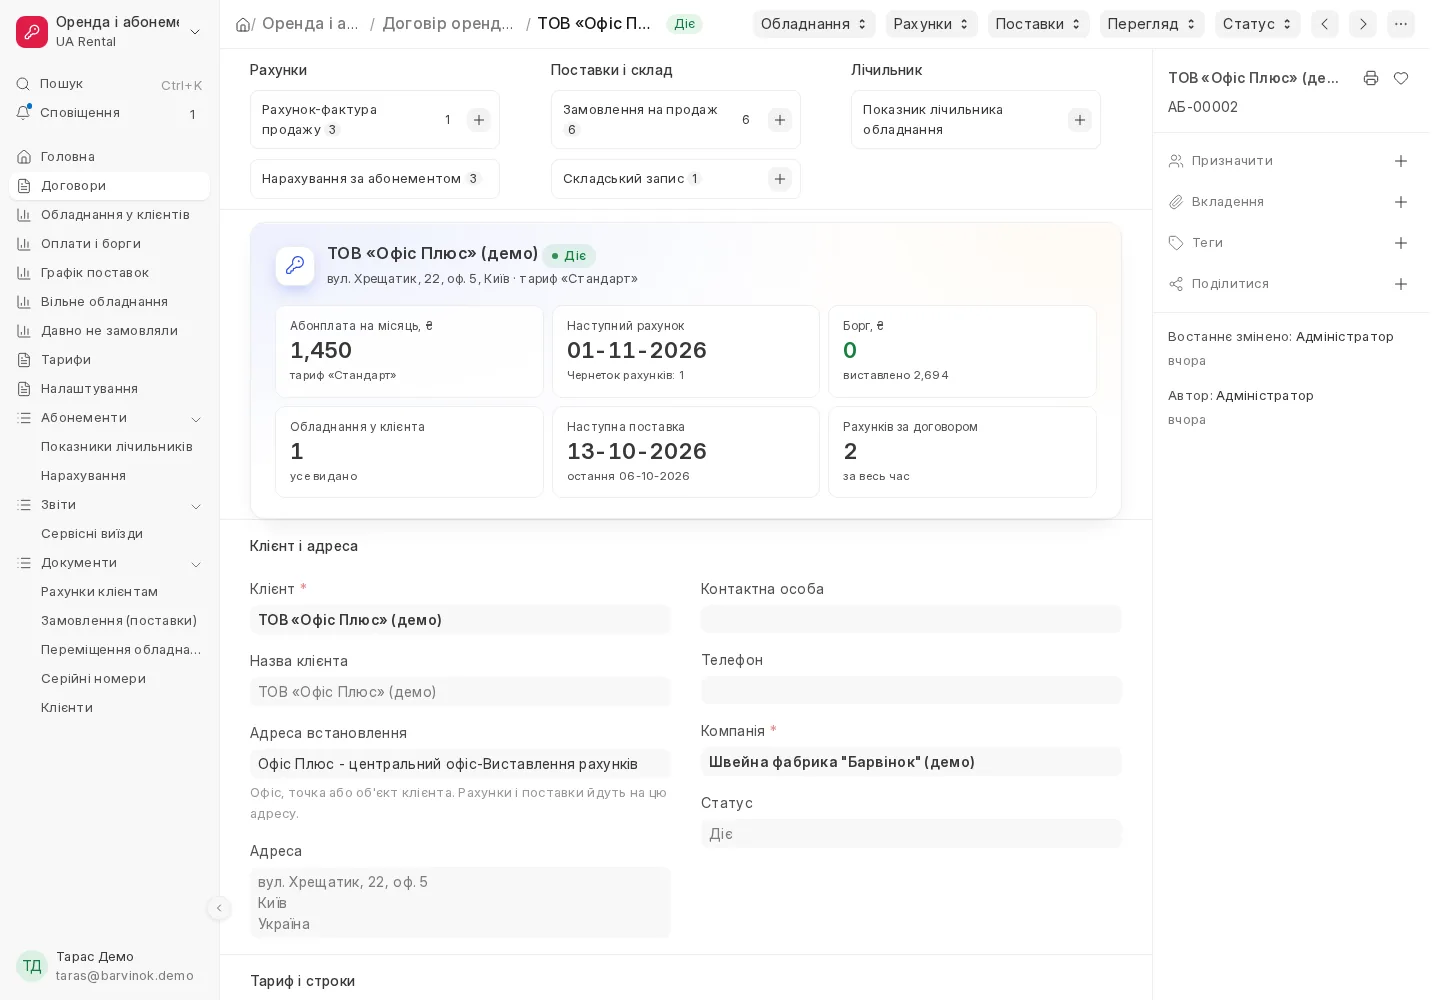Image resolution: width=1440 pixels, height=1000 pixels.
Task: Click the Адреса встановлення field
Action: click(460, 764)
